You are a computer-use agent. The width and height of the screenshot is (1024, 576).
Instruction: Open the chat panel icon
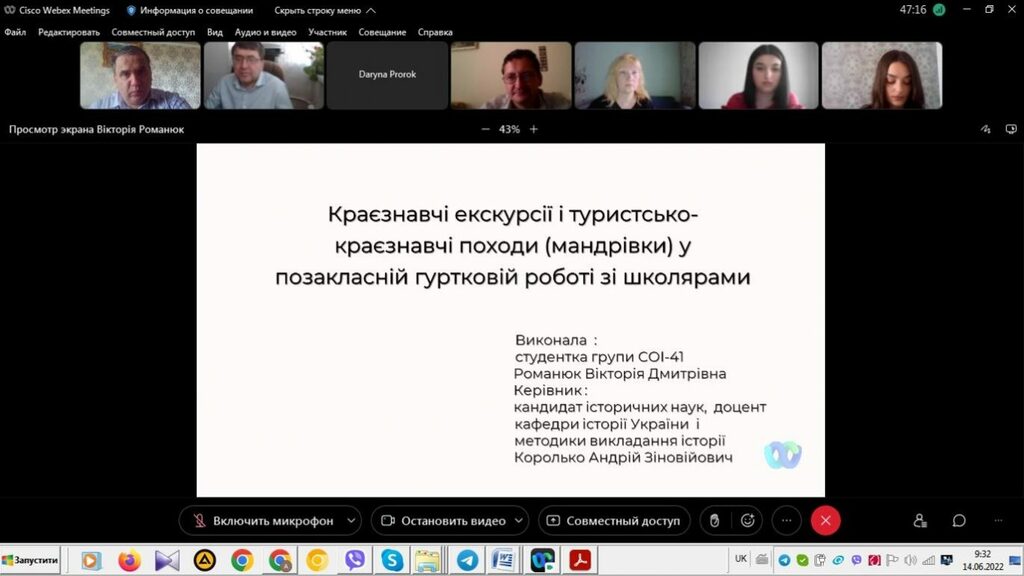(x=959, y=520)
